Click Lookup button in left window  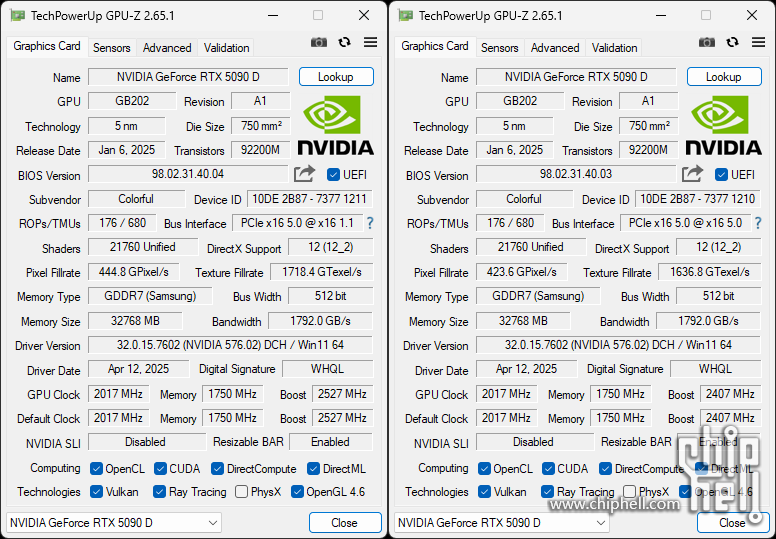pos(336,77)
